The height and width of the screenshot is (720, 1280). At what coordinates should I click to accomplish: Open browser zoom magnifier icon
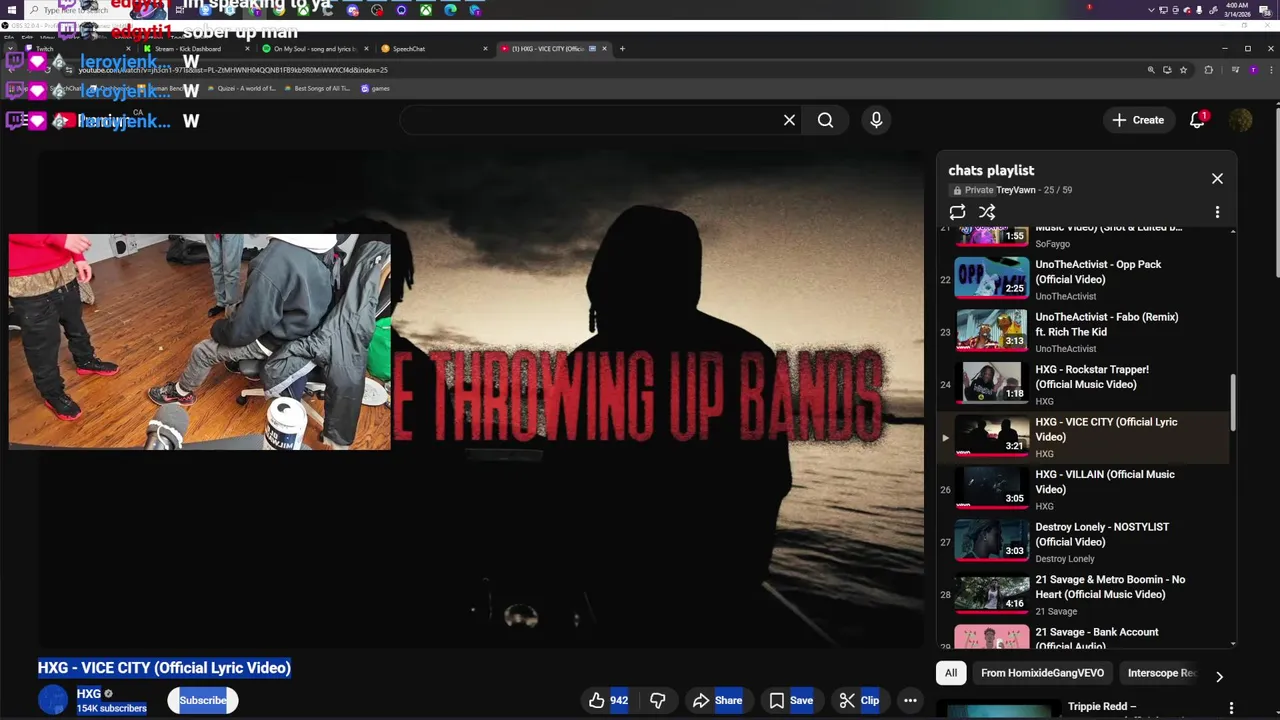point(1151,70)
